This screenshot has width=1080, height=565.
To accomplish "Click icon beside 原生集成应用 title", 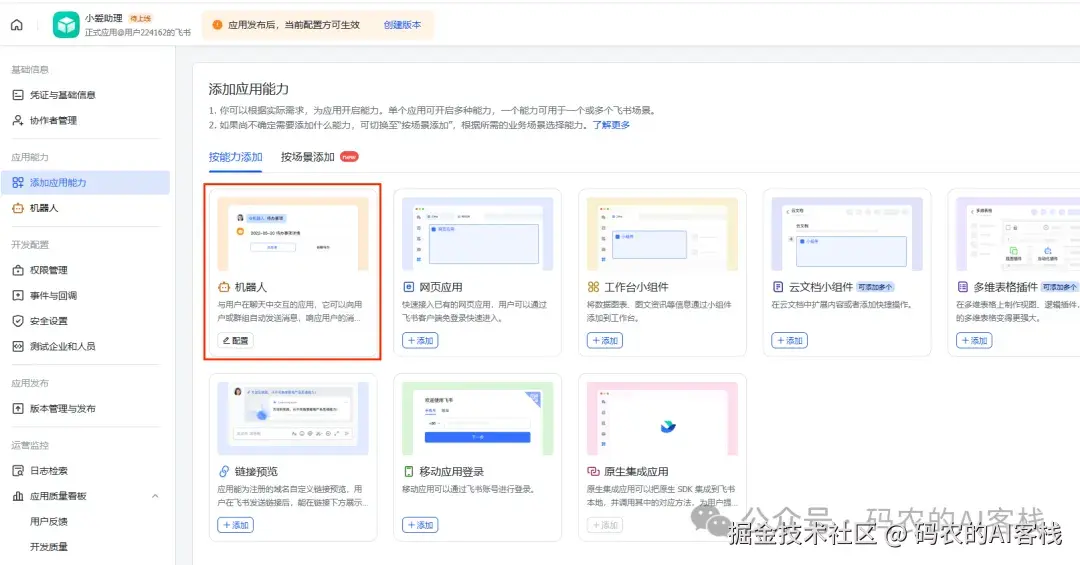I will [x=593, y=471].
